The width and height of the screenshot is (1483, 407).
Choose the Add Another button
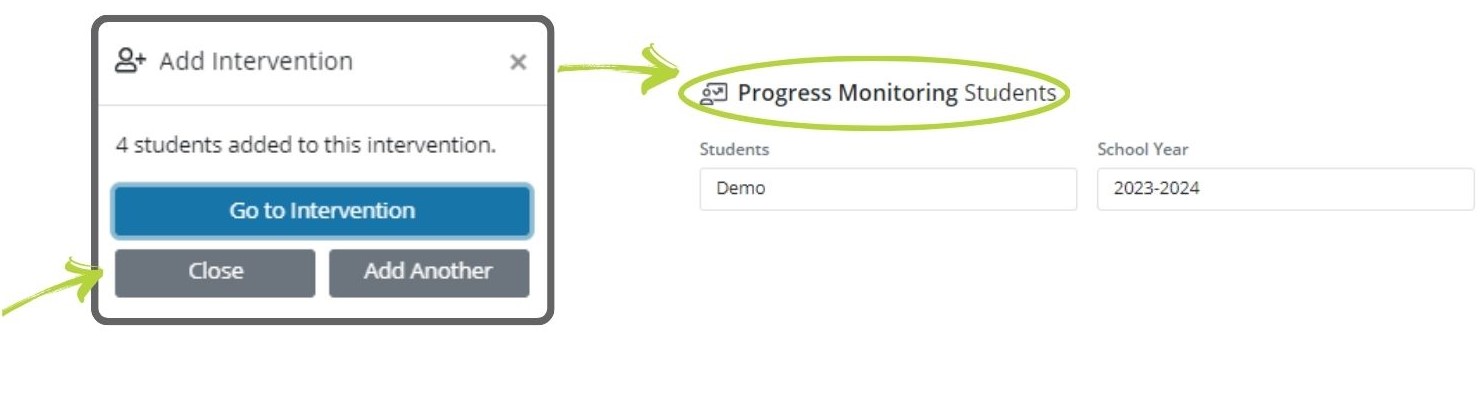coord(428,272)
